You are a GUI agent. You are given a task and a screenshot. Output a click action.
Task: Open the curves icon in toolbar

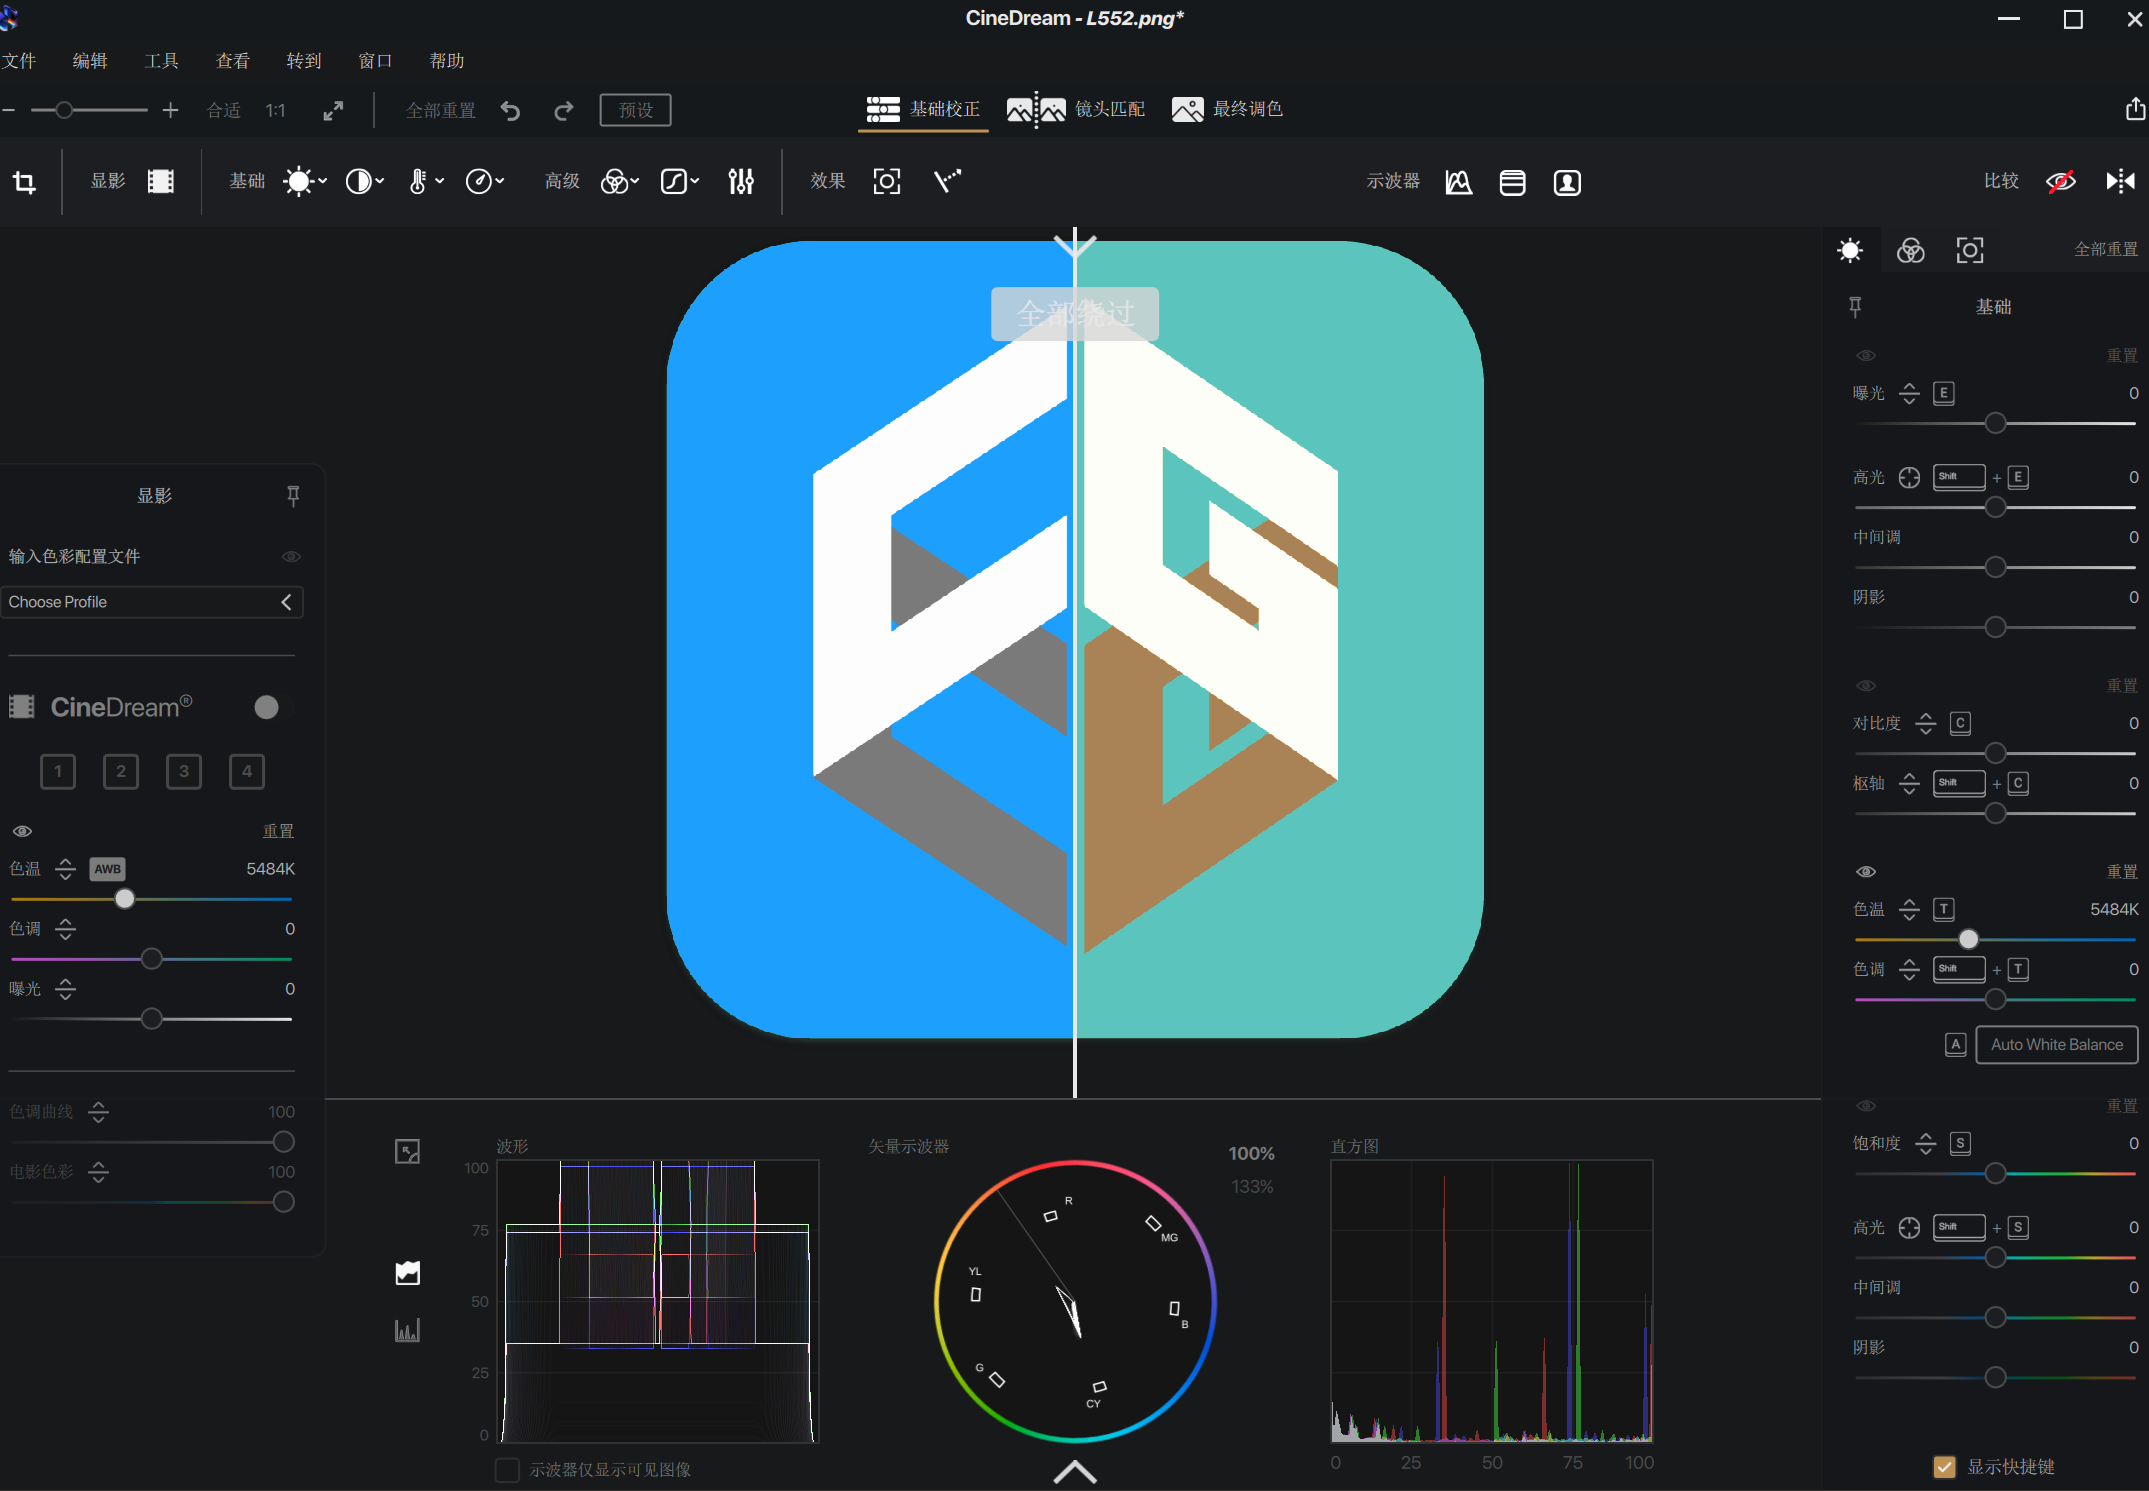point(674,181)
